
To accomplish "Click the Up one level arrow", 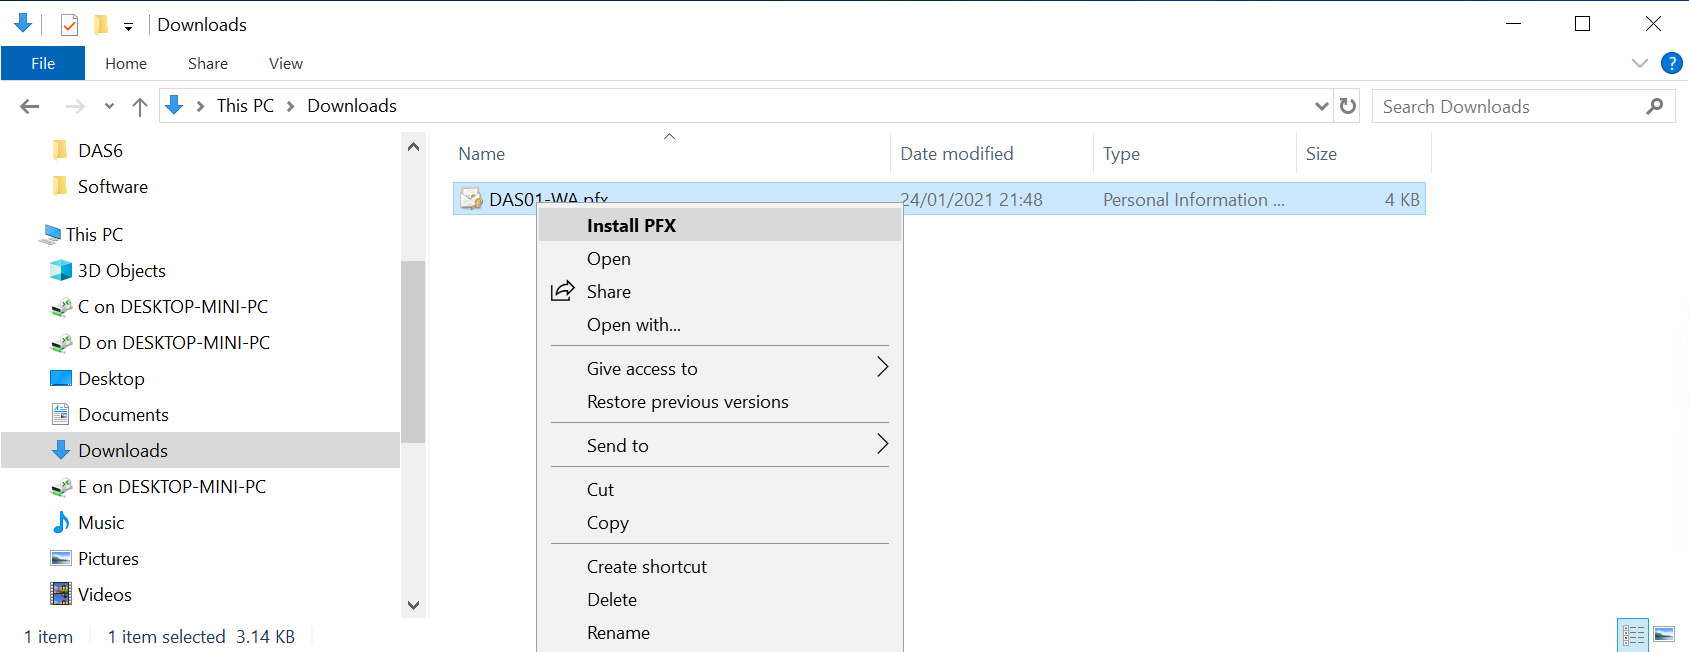I will point(140,106).
